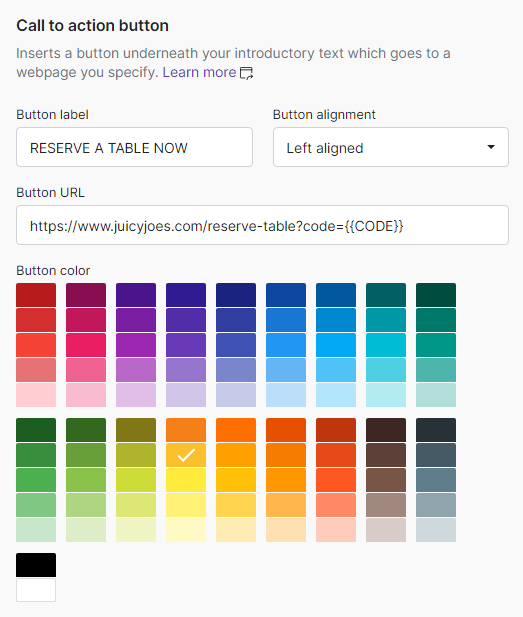Click the Button label input field
Image resolution: width=523 pixels, height=617 pixels.
pyautogui.click(x=134, y=147)
